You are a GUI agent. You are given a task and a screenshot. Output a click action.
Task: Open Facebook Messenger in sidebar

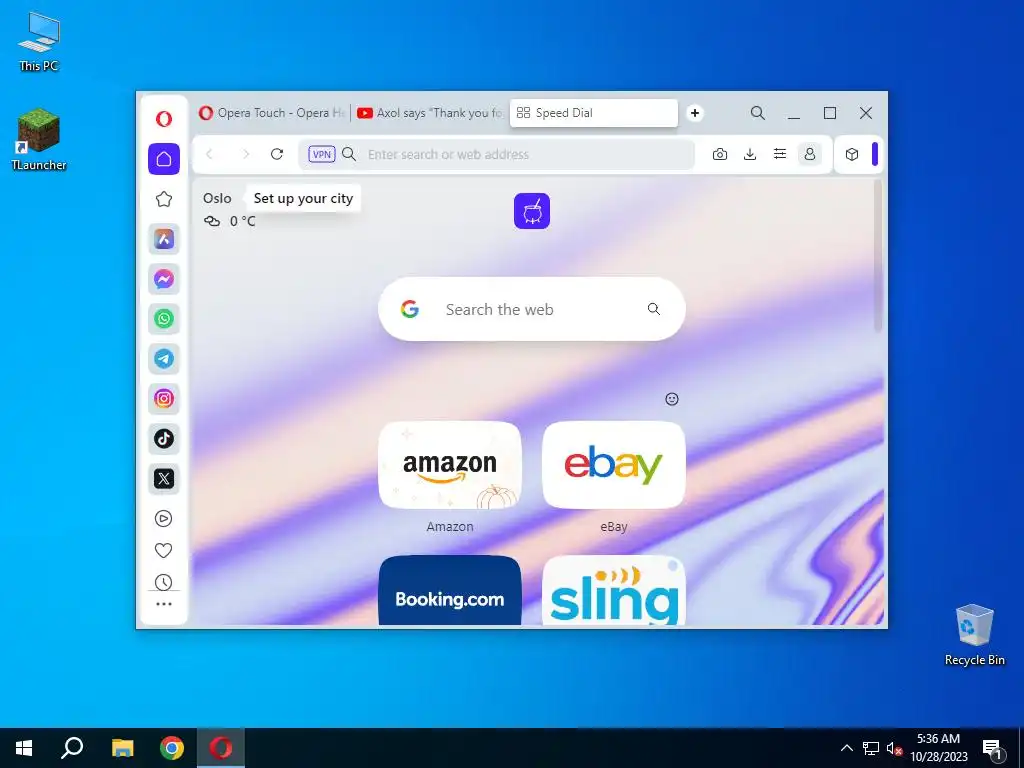pyautogui.click(x=164, y=279)
